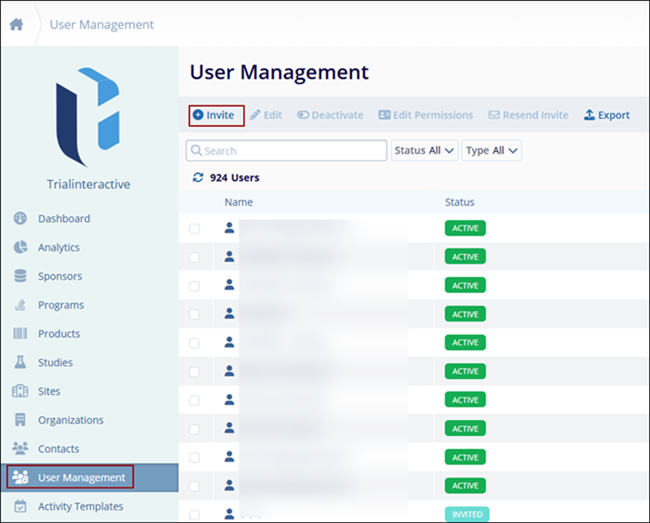This screenshot has width=650, height=523.
Task: Open Activity Templates menu item
Action: coord(80,506)
